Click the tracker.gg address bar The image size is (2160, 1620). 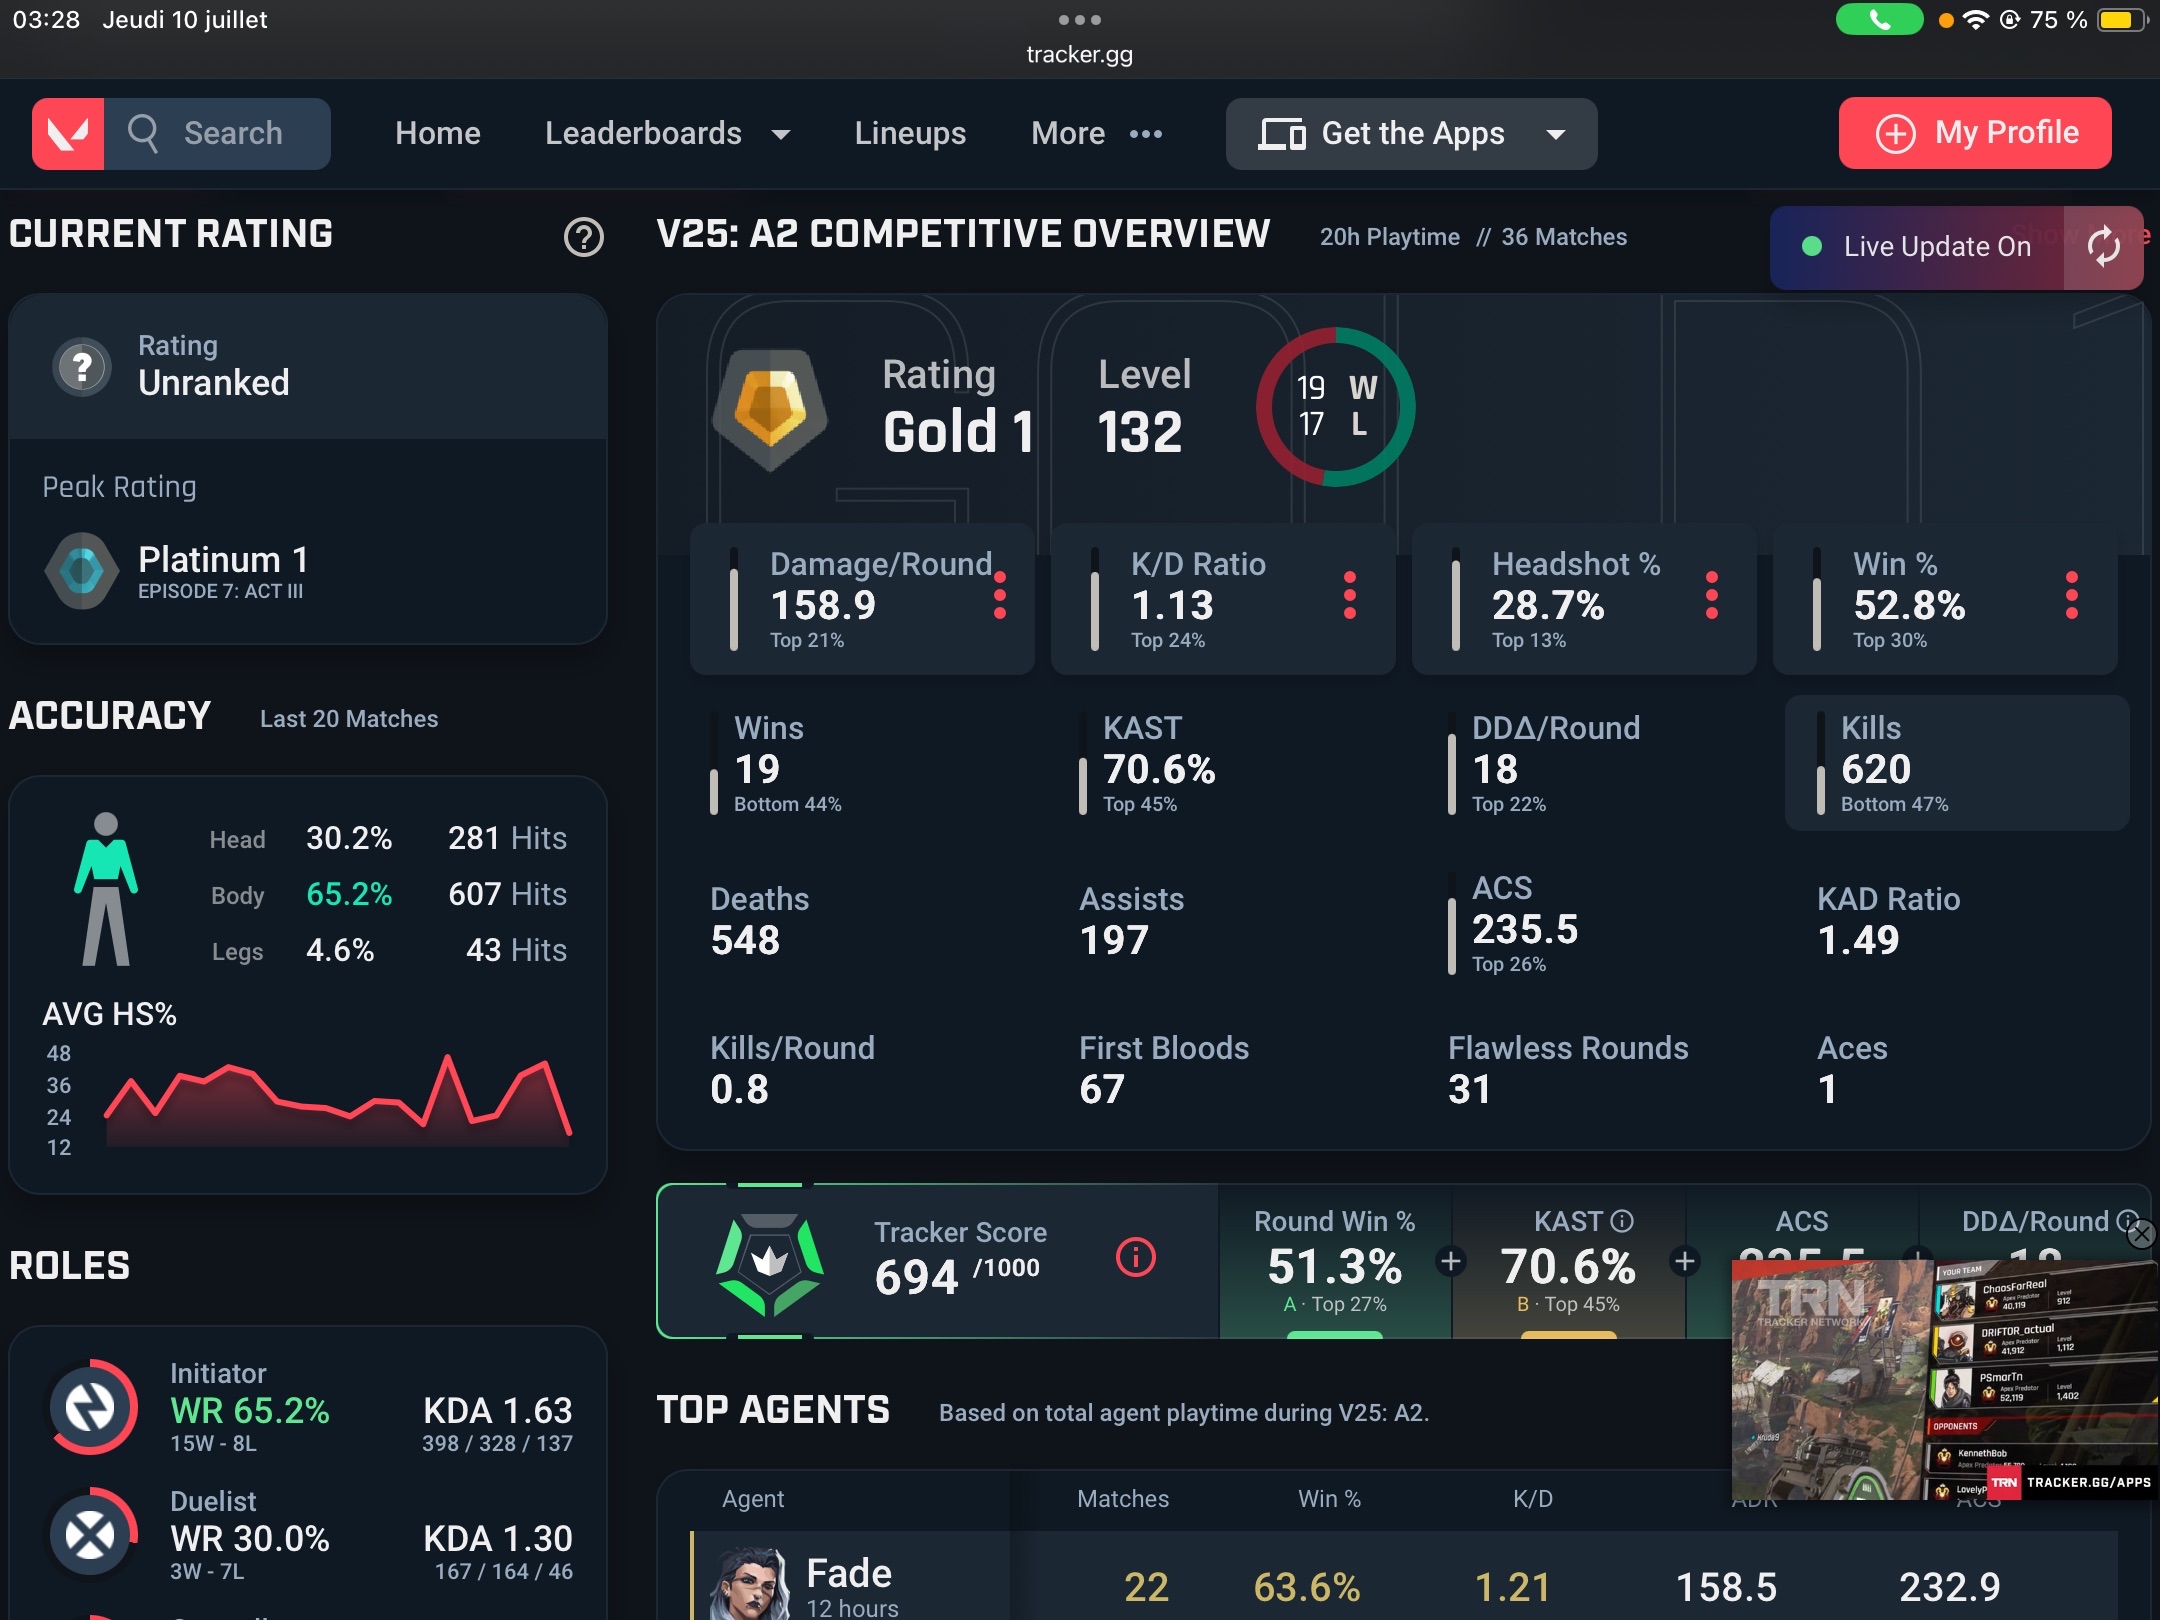coord(1080,54)
